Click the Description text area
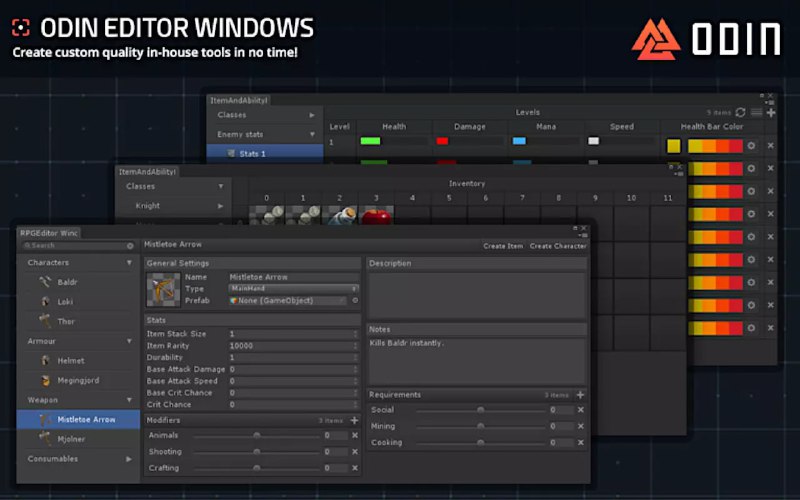The height and width of the screenshot is (500, 800). (477, 295)
